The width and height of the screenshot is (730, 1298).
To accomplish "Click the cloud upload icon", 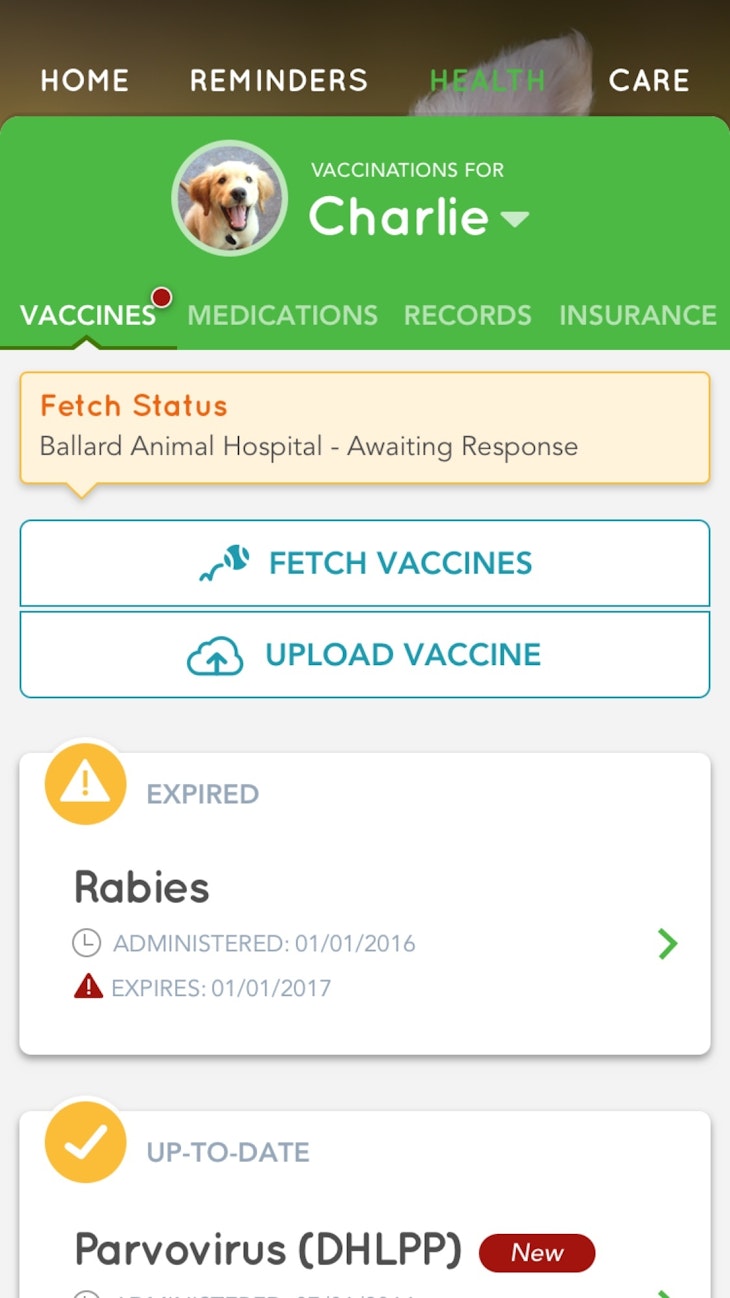I will 215,656.
